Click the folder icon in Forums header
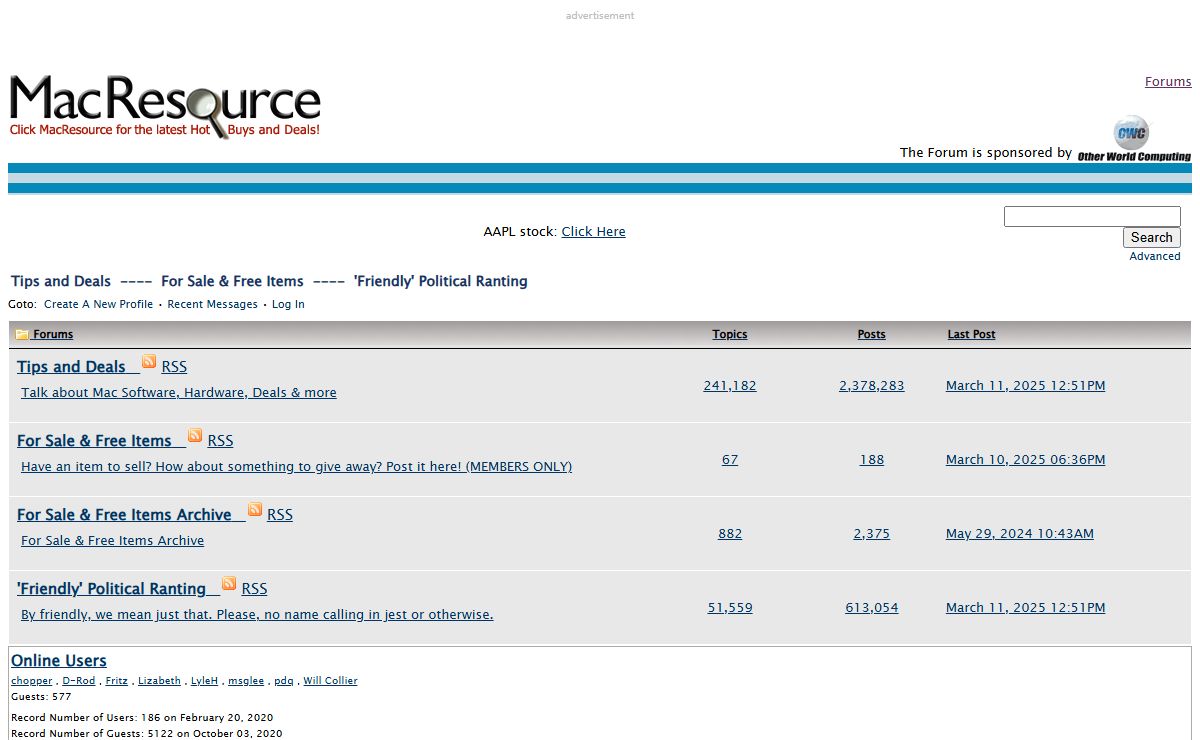This screenshot has width=1200, height=740. click(22, 335)
